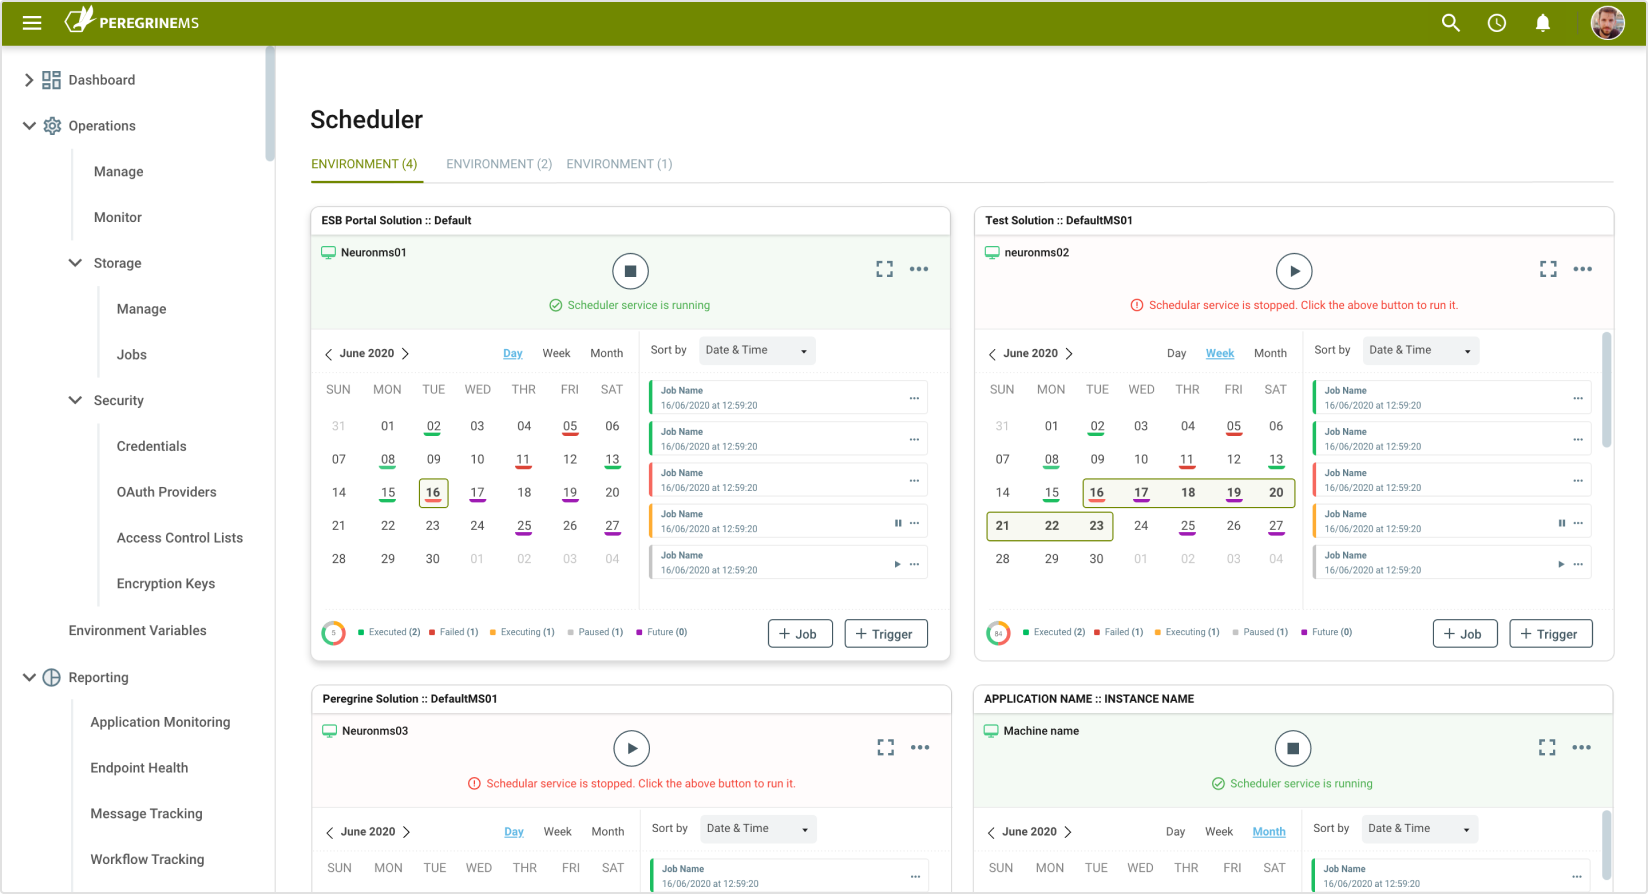Run the last job in Neuronms01 list
Viewport: 1648px width, 894px height.
point(897,564)
